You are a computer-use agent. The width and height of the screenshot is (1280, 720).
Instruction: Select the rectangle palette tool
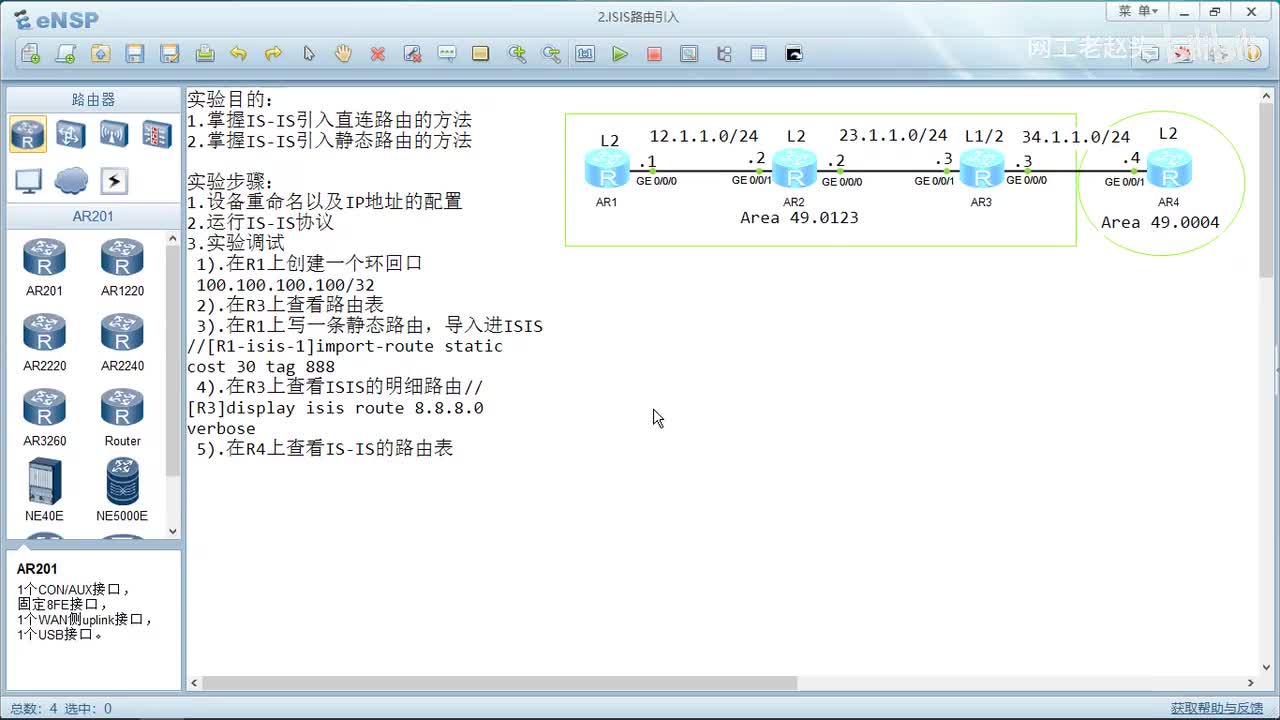[481, 54]
